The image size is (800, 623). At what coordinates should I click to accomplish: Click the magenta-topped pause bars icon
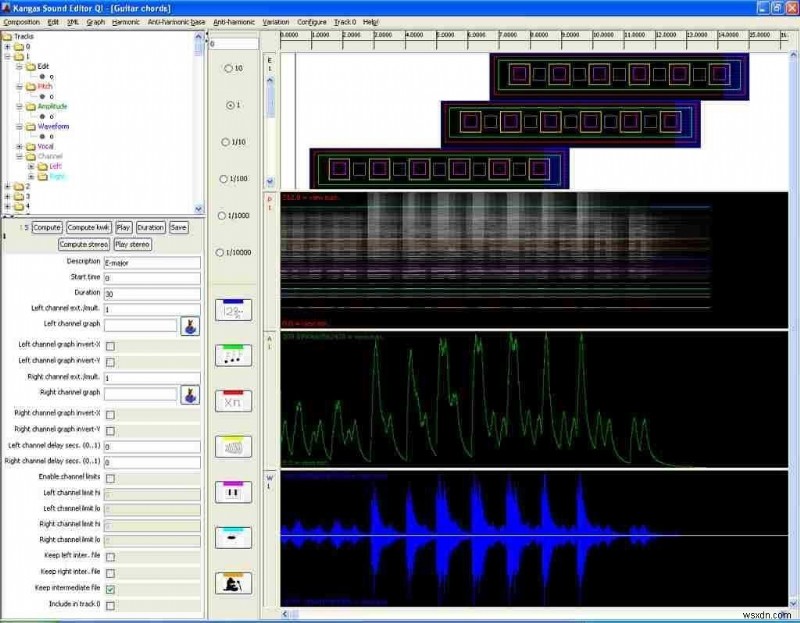tap(233, 492)
